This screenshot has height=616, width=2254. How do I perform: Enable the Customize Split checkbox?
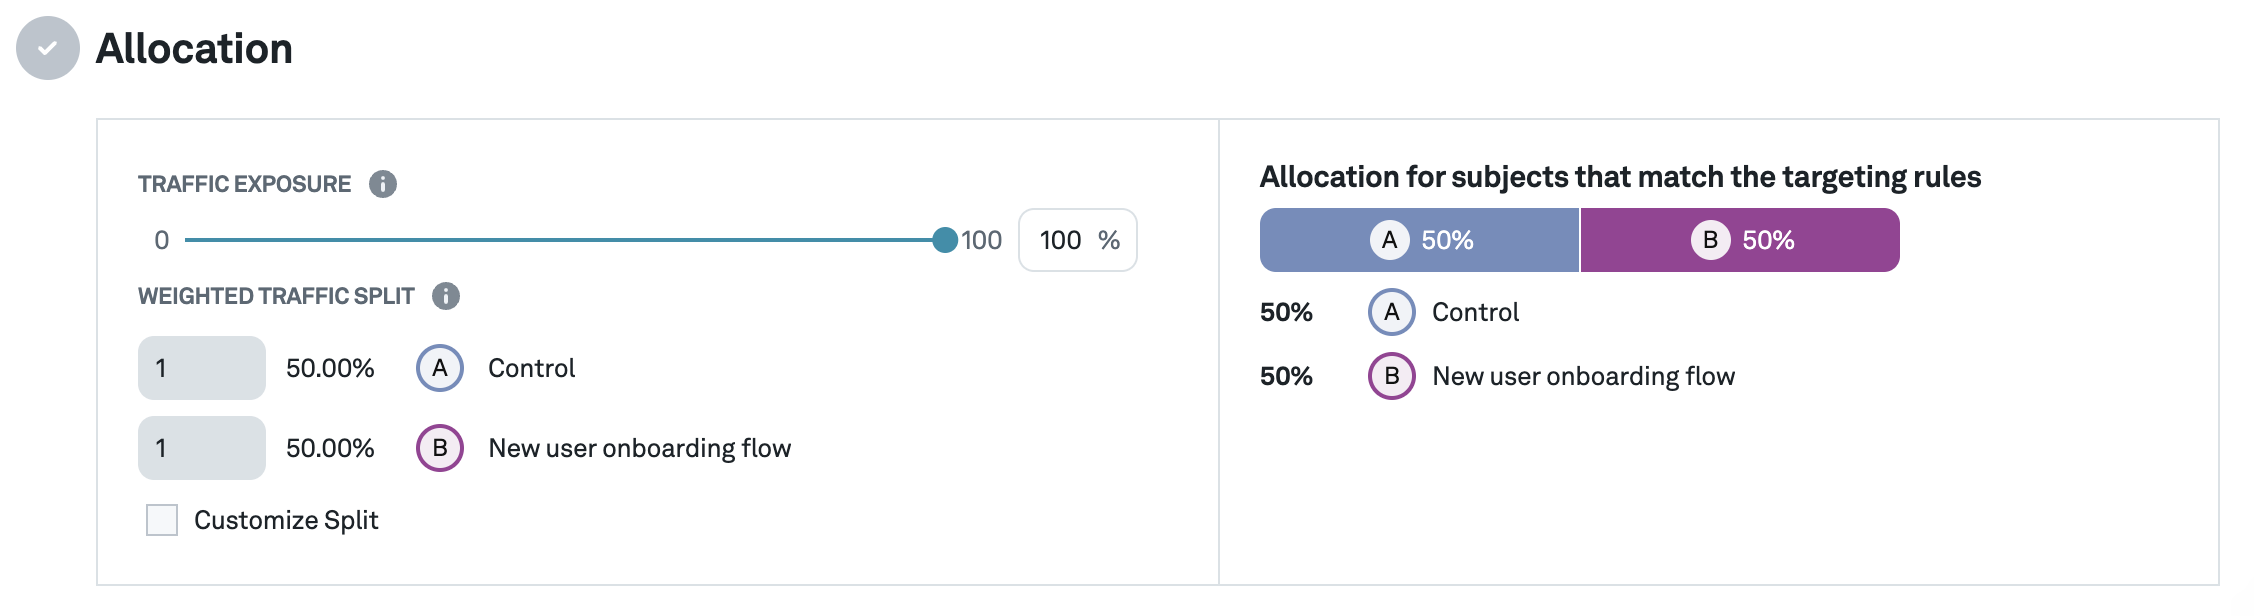(162, 520)
